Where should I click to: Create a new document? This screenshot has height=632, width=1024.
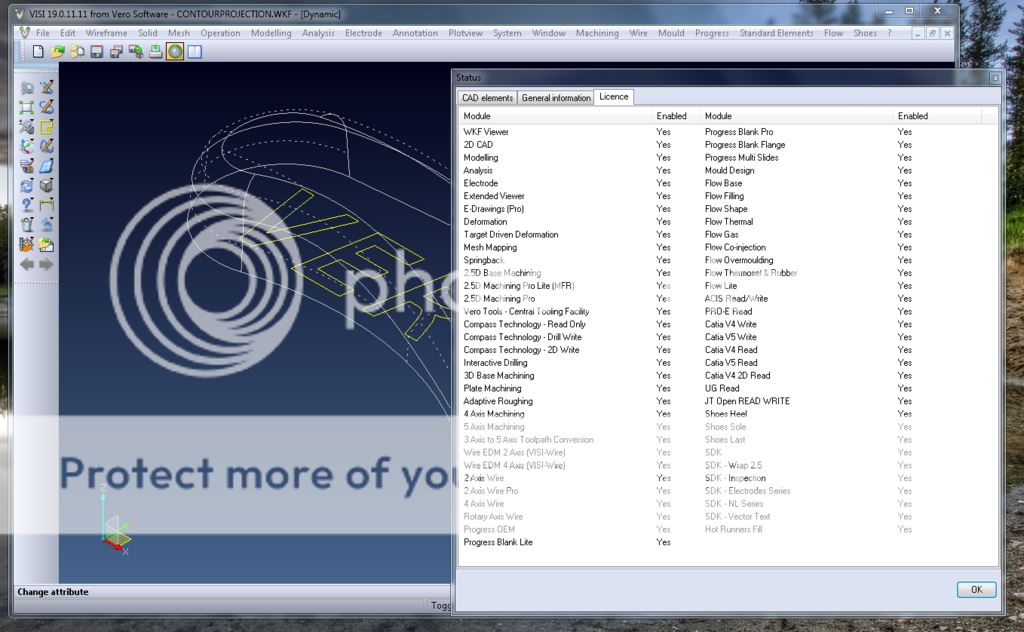coord(38,50)
